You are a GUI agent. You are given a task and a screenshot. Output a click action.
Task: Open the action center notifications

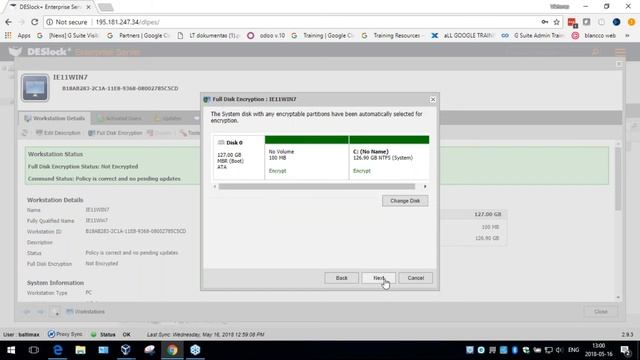pos(625,350)
